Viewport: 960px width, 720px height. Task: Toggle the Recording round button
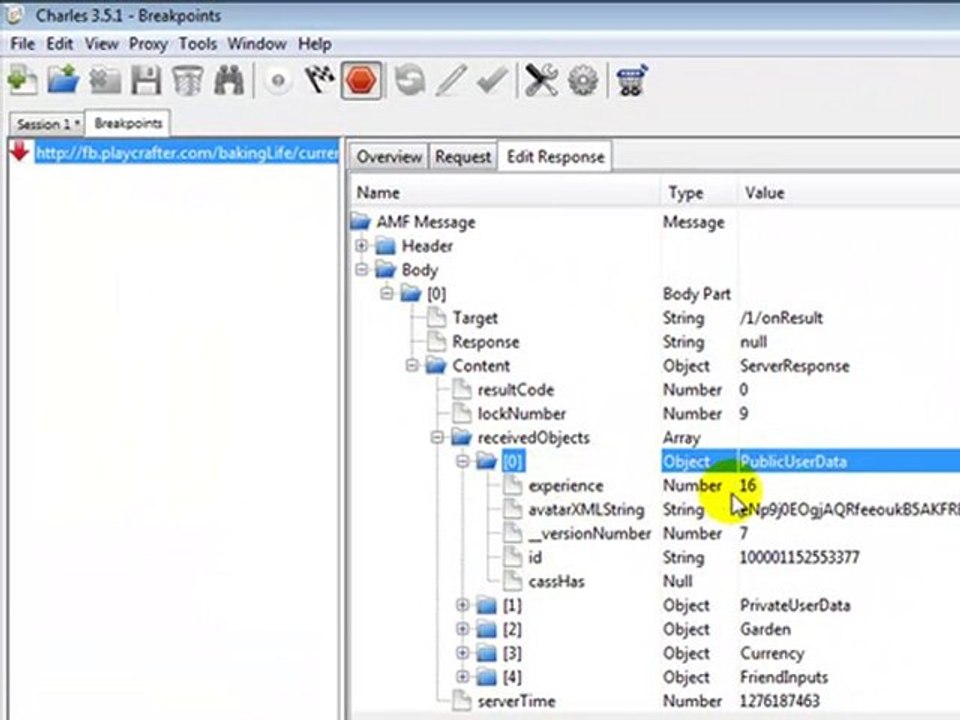point(279,81)
